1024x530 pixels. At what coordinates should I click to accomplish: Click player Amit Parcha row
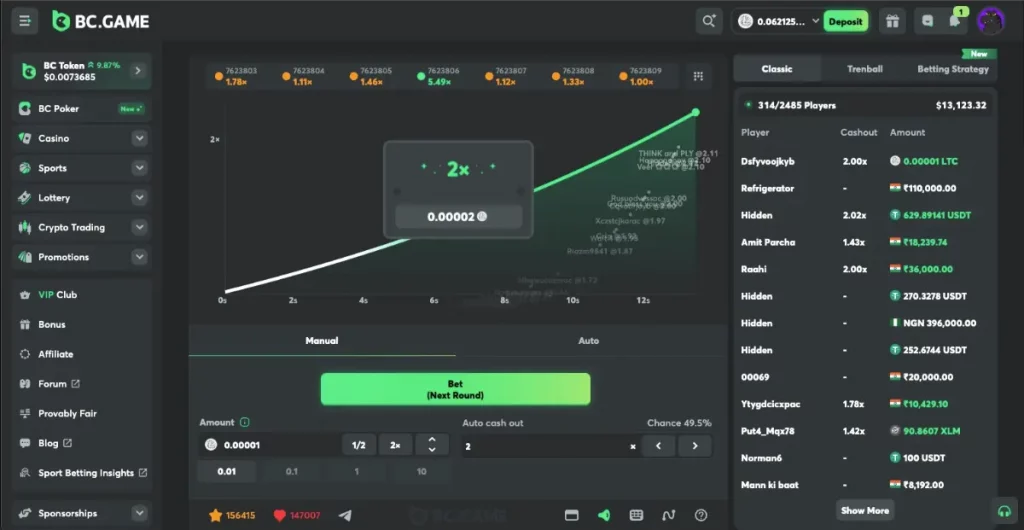pyautogui.click(x=865, y=242)
